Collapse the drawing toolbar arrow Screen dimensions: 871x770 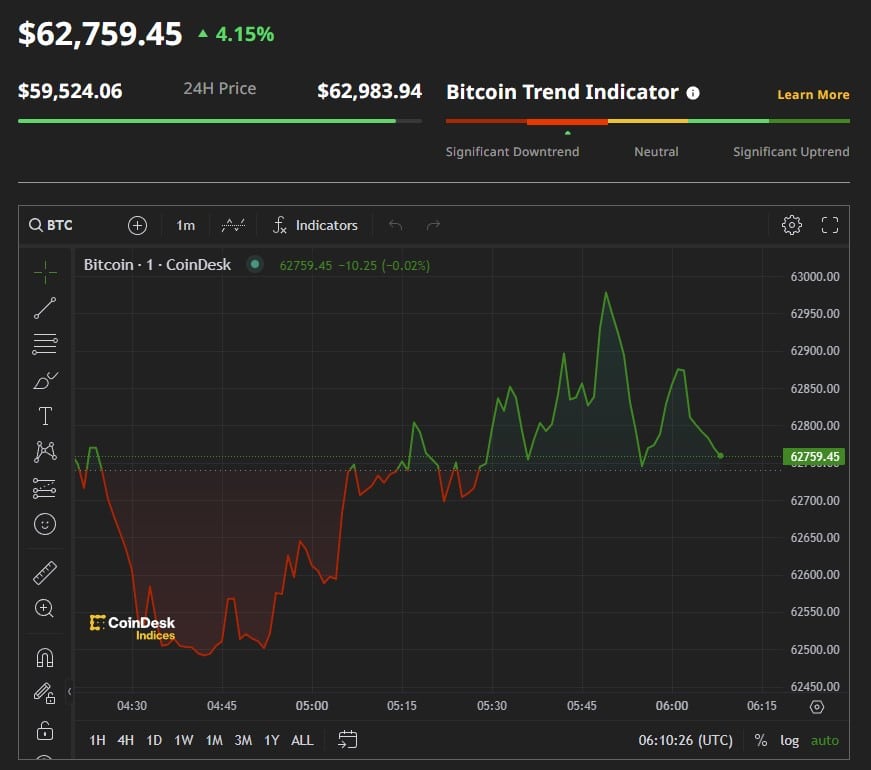[69, 691]
